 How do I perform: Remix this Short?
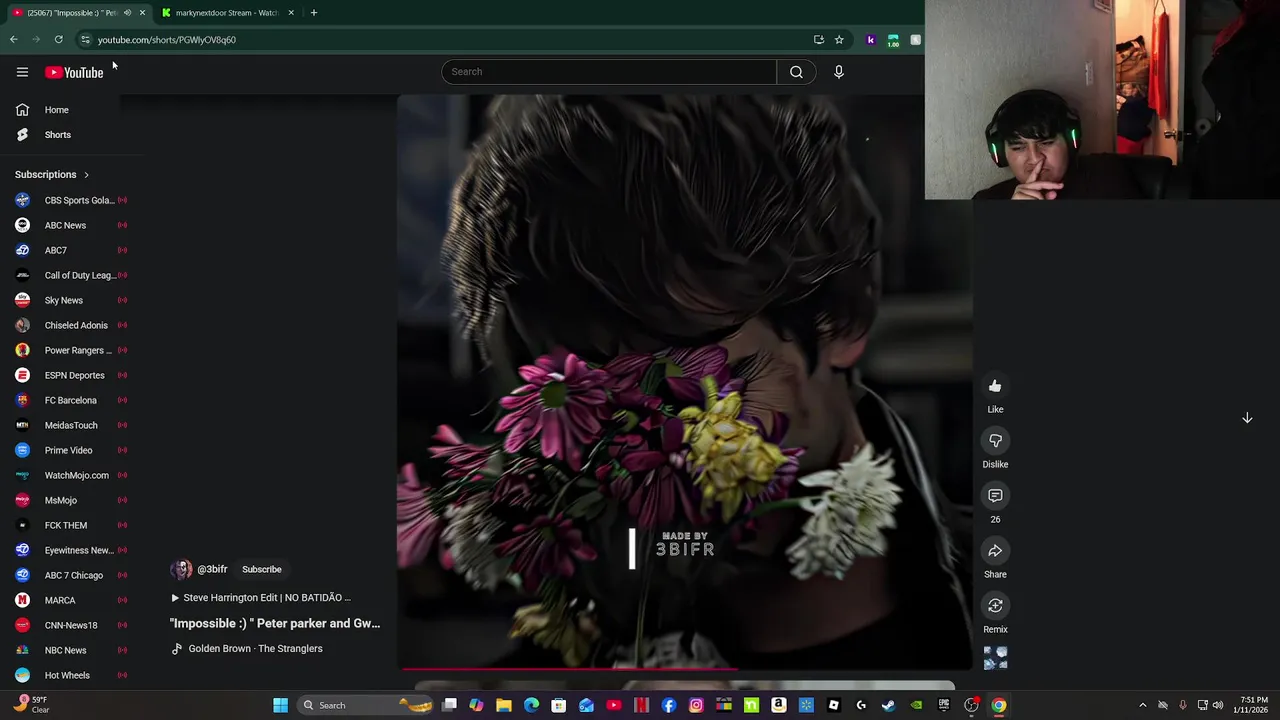coord(995,606)
